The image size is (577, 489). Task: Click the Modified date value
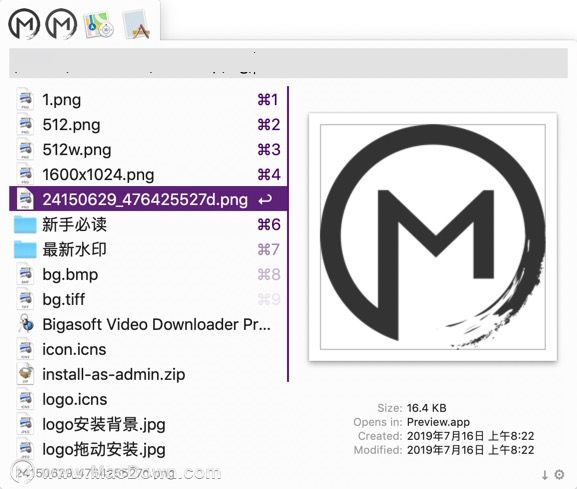(x=470, y=450)
